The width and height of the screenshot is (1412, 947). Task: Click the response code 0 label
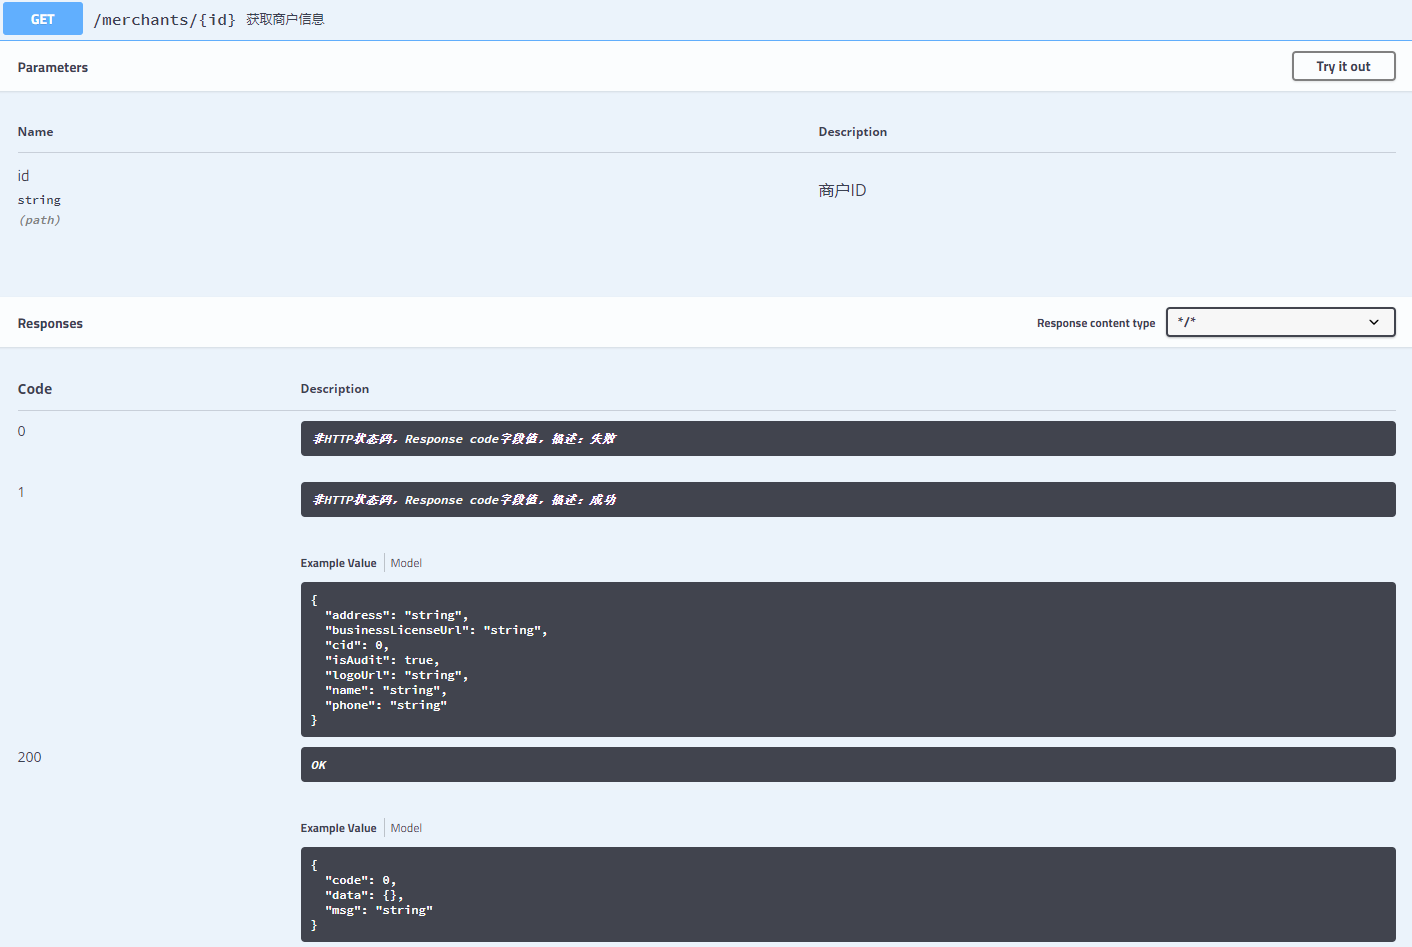click(x=21, y=431)
